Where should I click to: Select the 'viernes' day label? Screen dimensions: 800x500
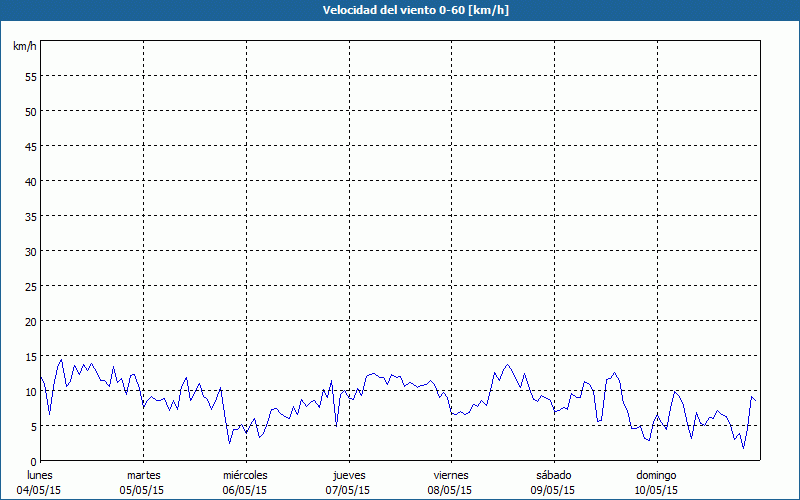451,475
